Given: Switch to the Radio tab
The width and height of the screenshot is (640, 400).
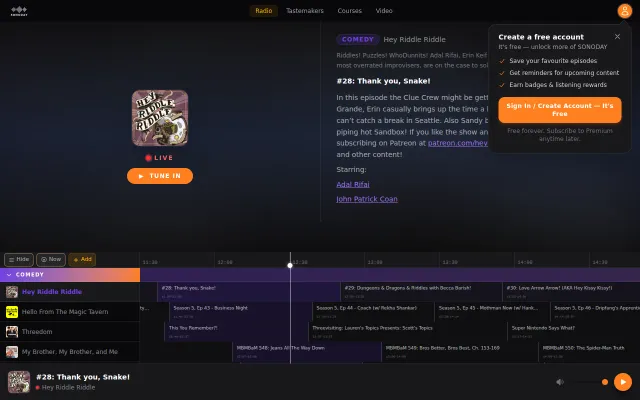Looking at the screenshot, I should 264,11.
